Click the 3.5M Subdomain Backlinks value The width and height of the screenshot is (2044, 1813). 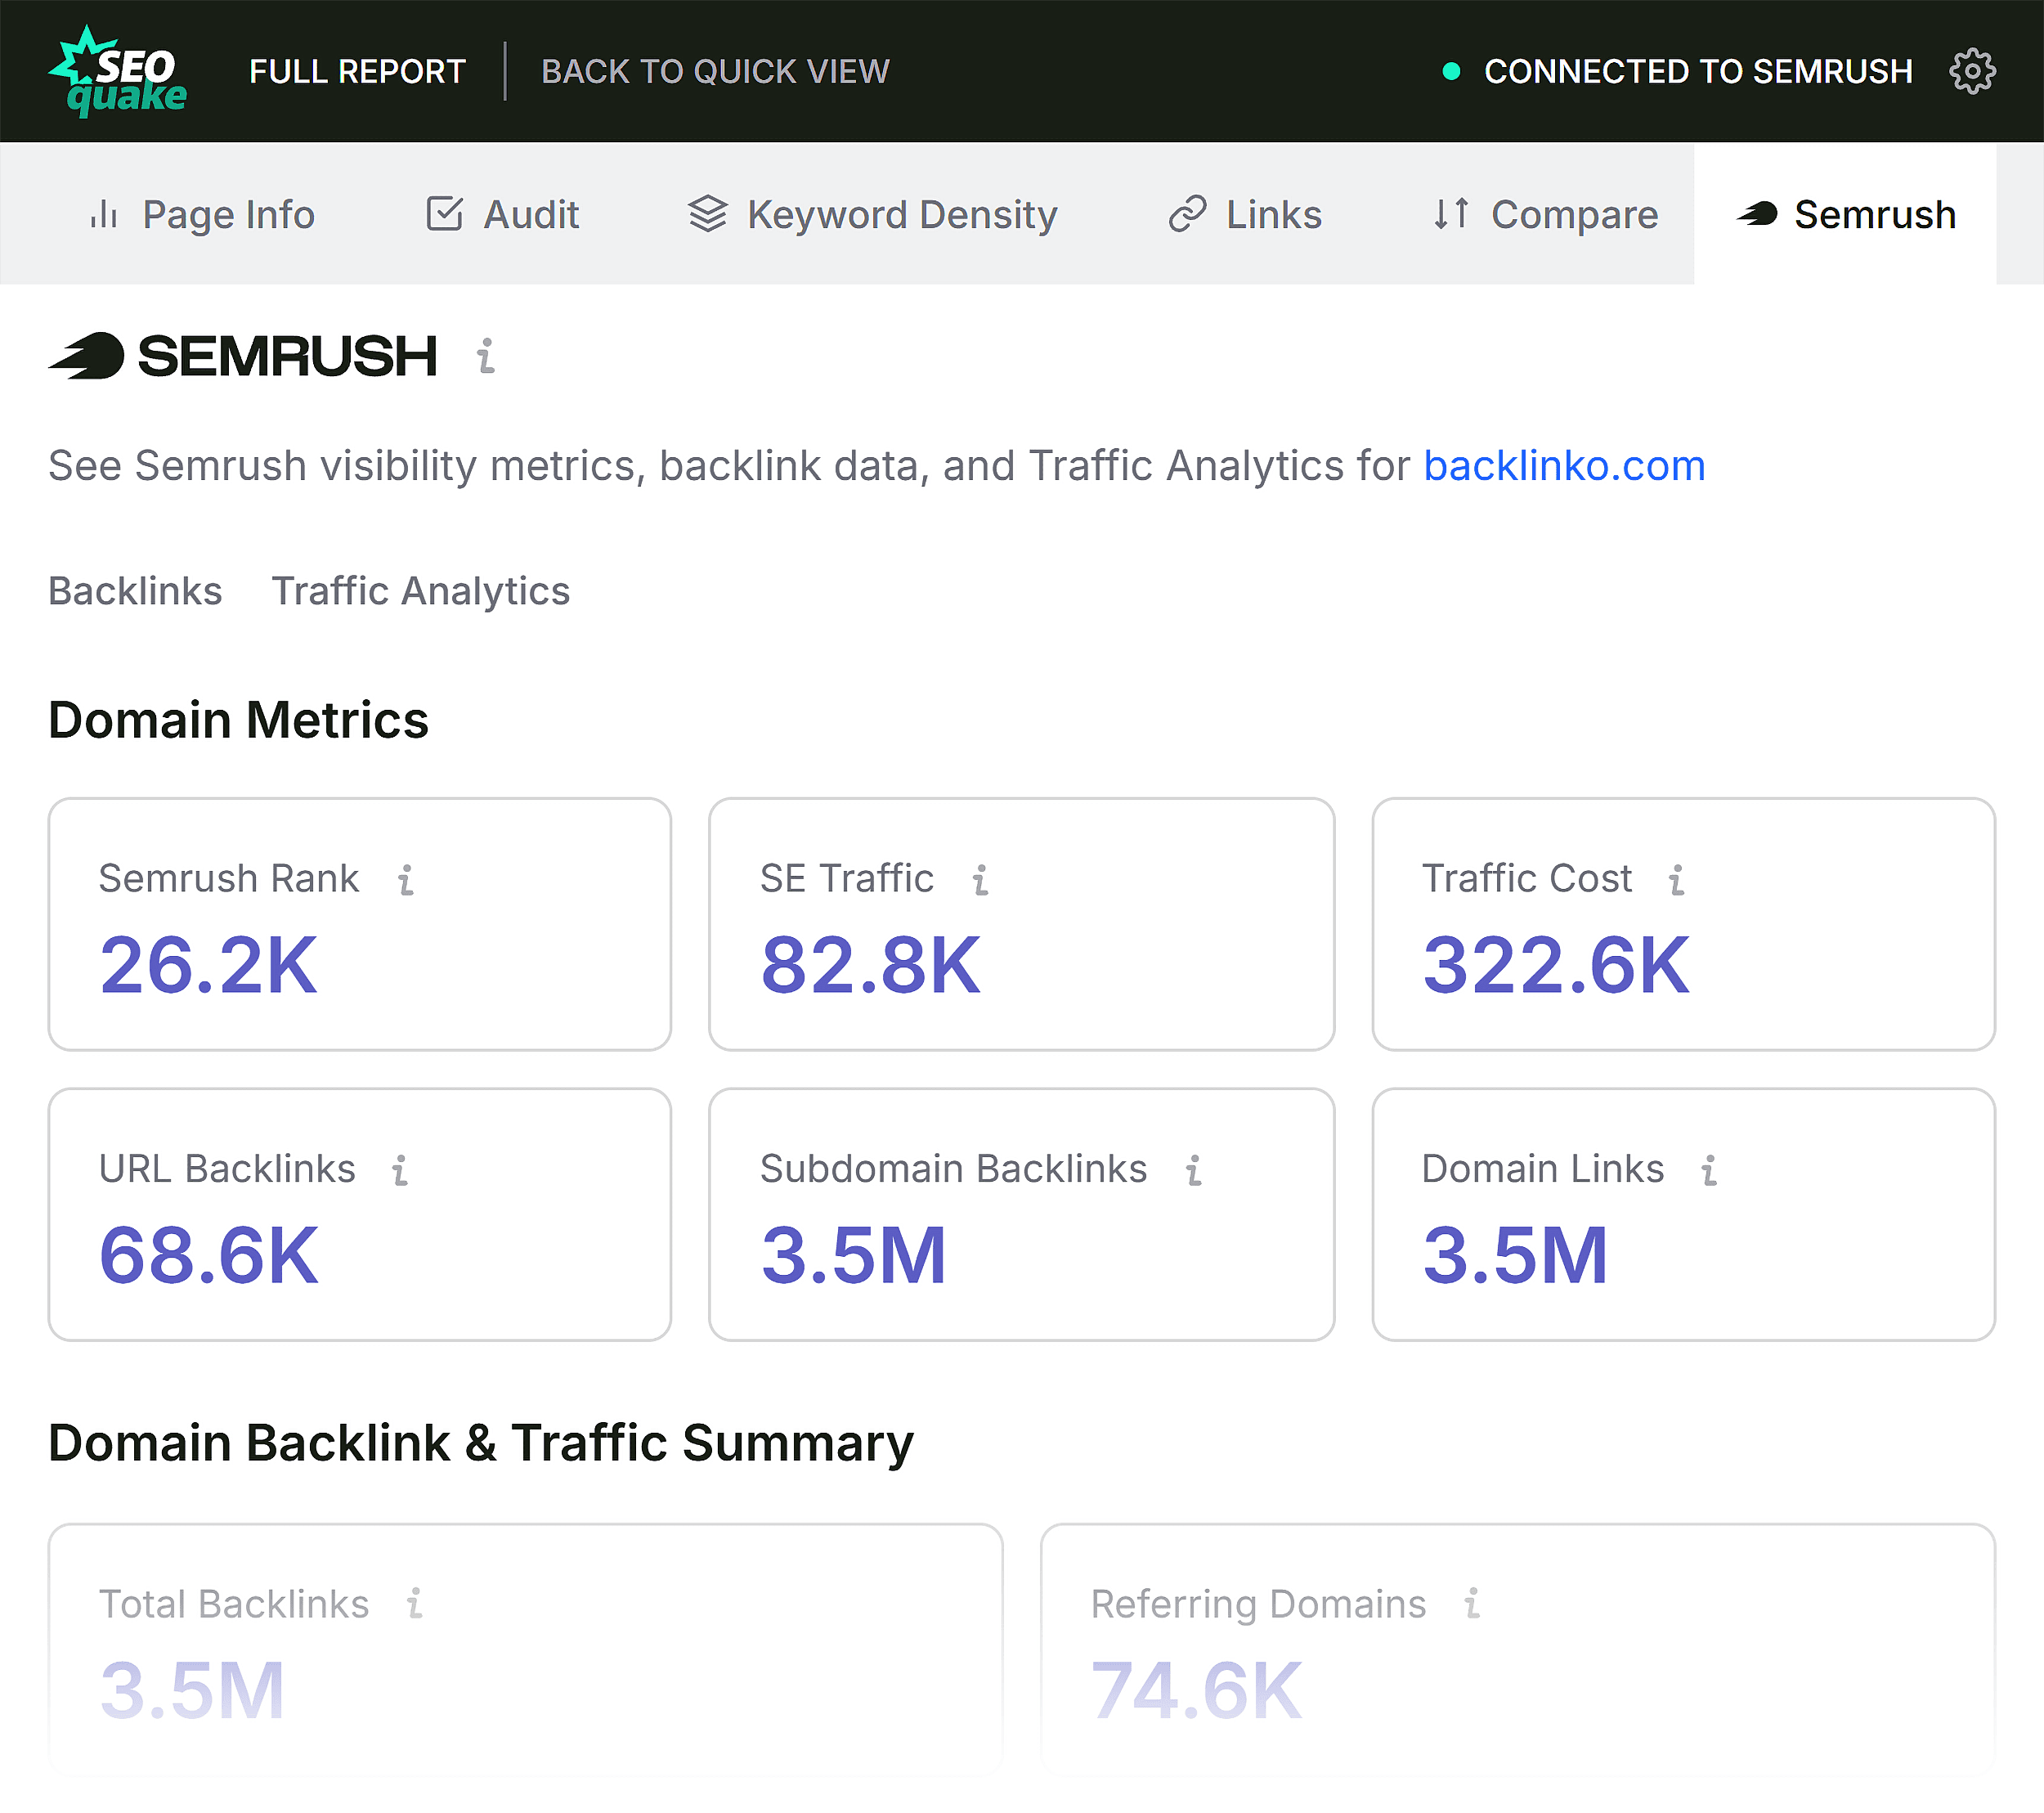tap(853, 1255)
